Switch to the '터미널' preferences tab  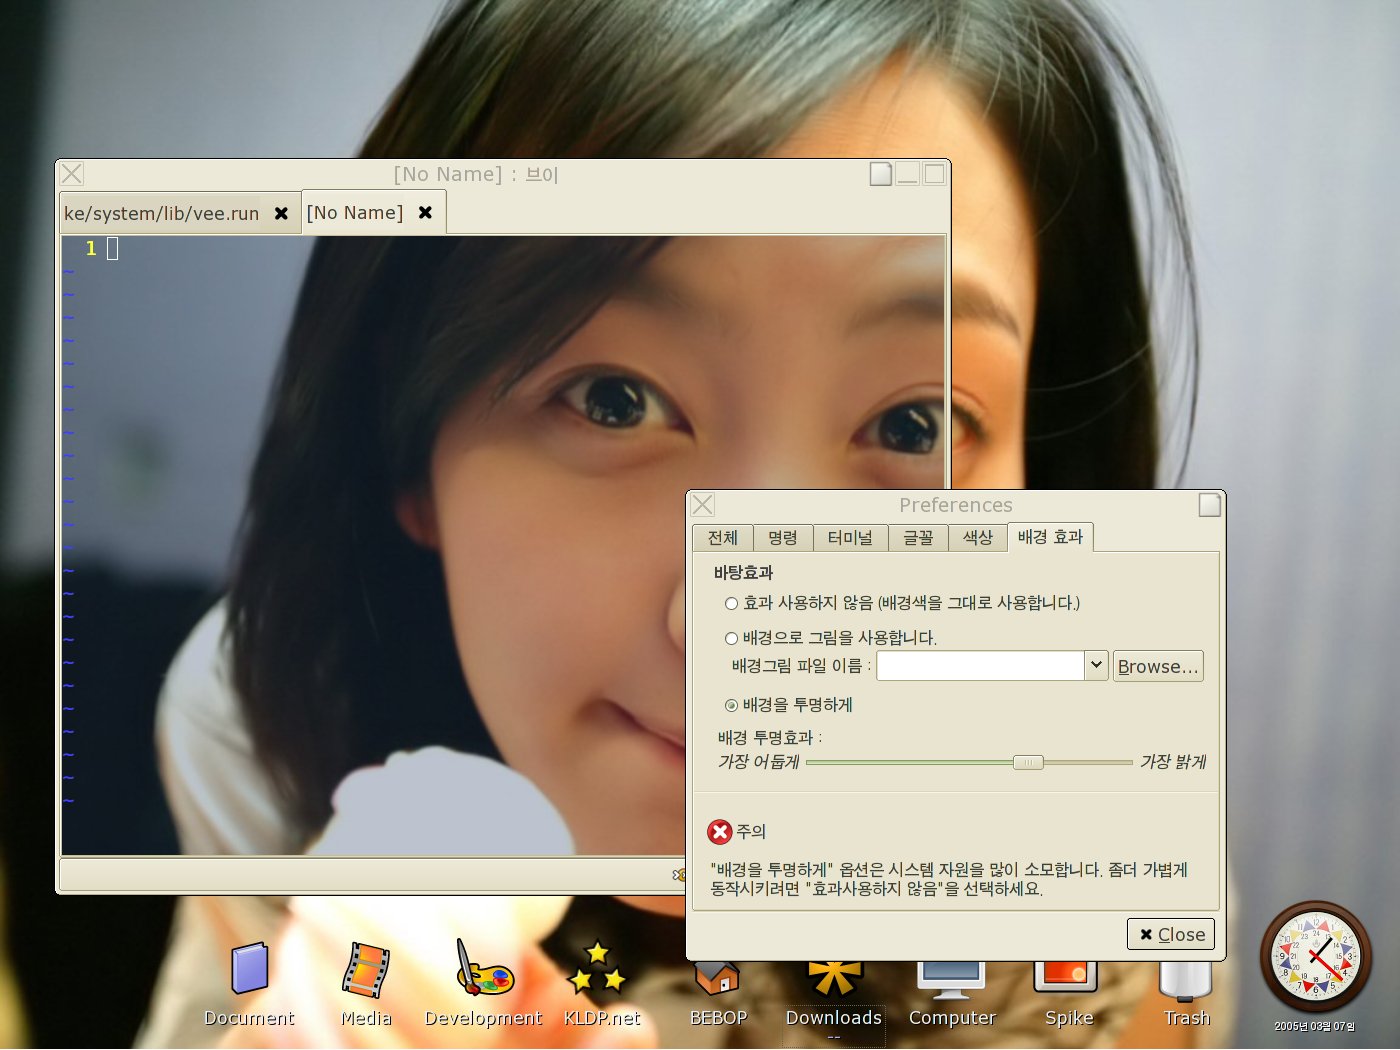(850, 538)
